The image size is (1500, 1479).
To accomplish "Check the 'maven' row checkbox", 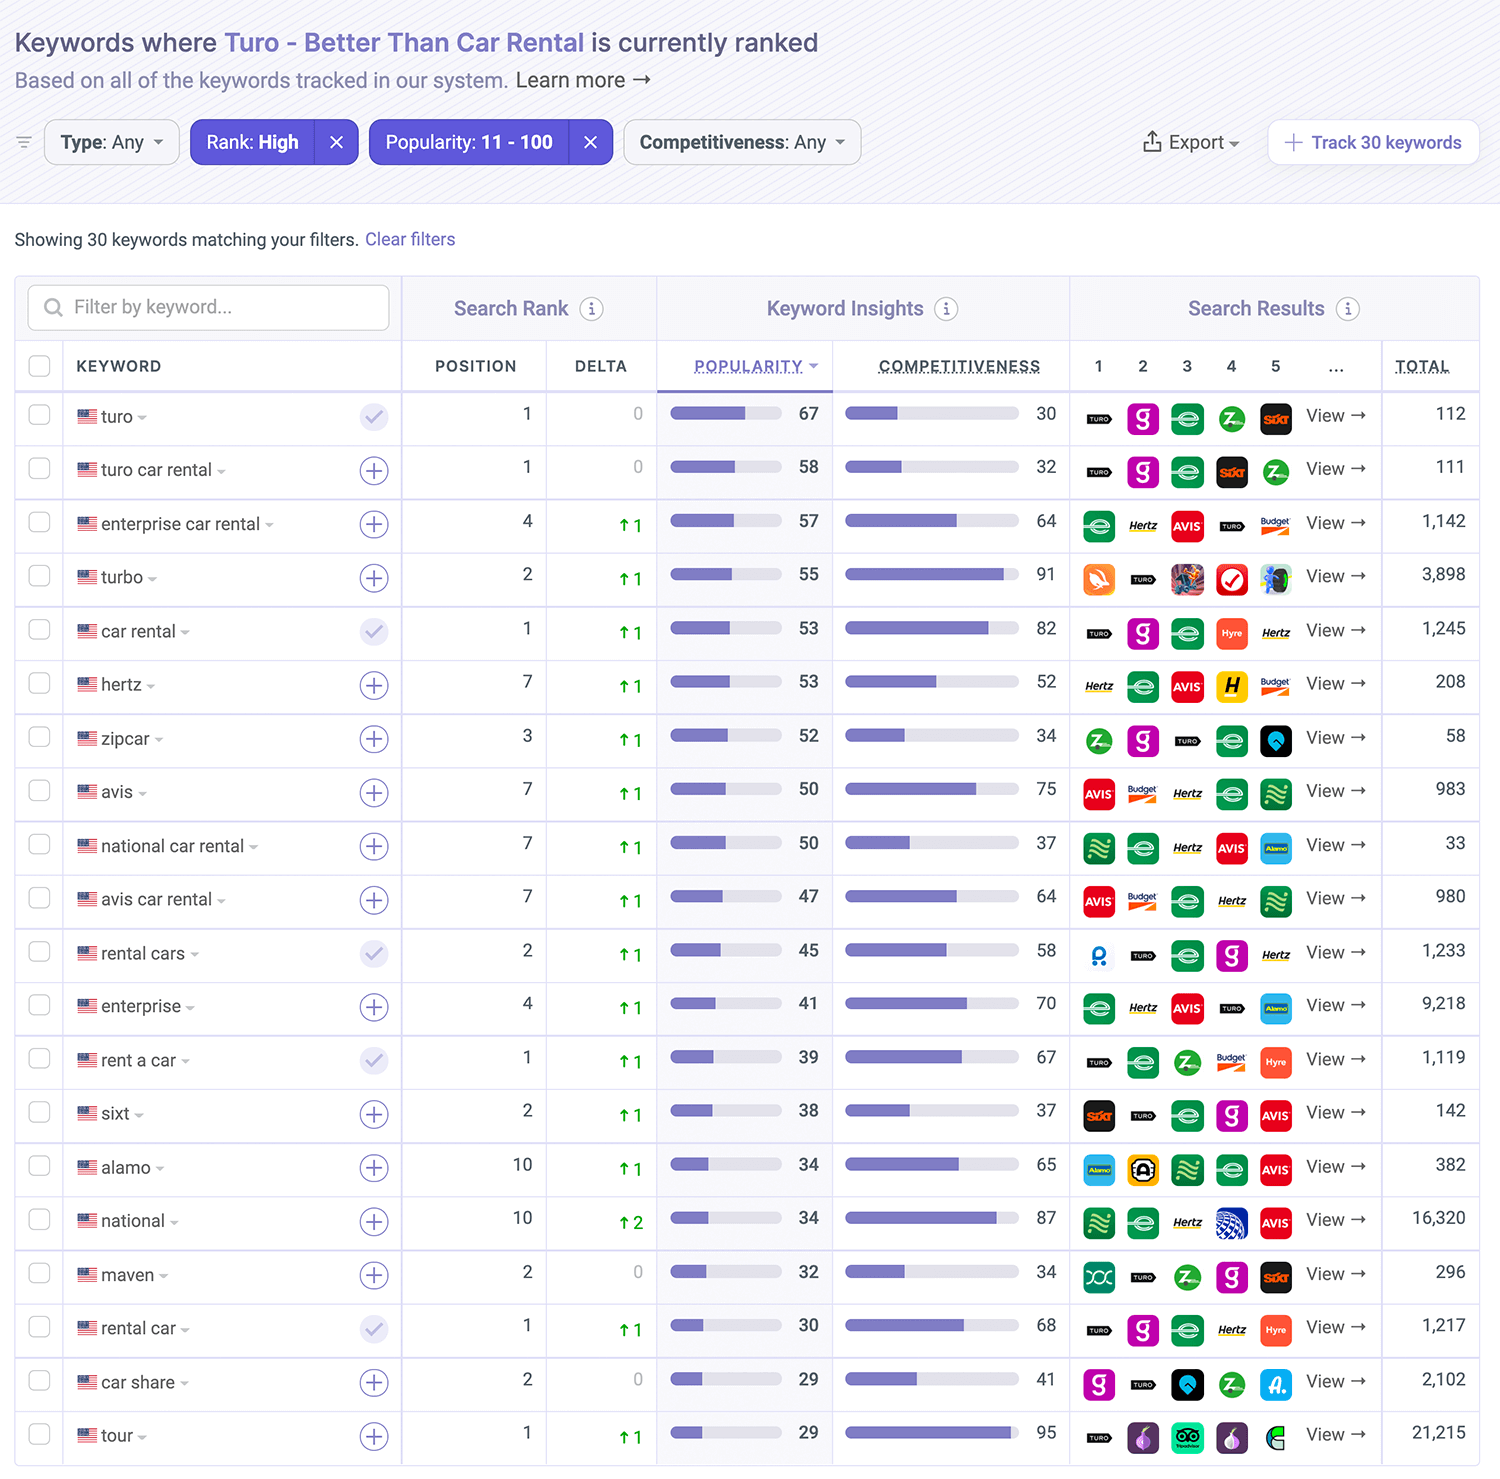I will click(39, 1273).
